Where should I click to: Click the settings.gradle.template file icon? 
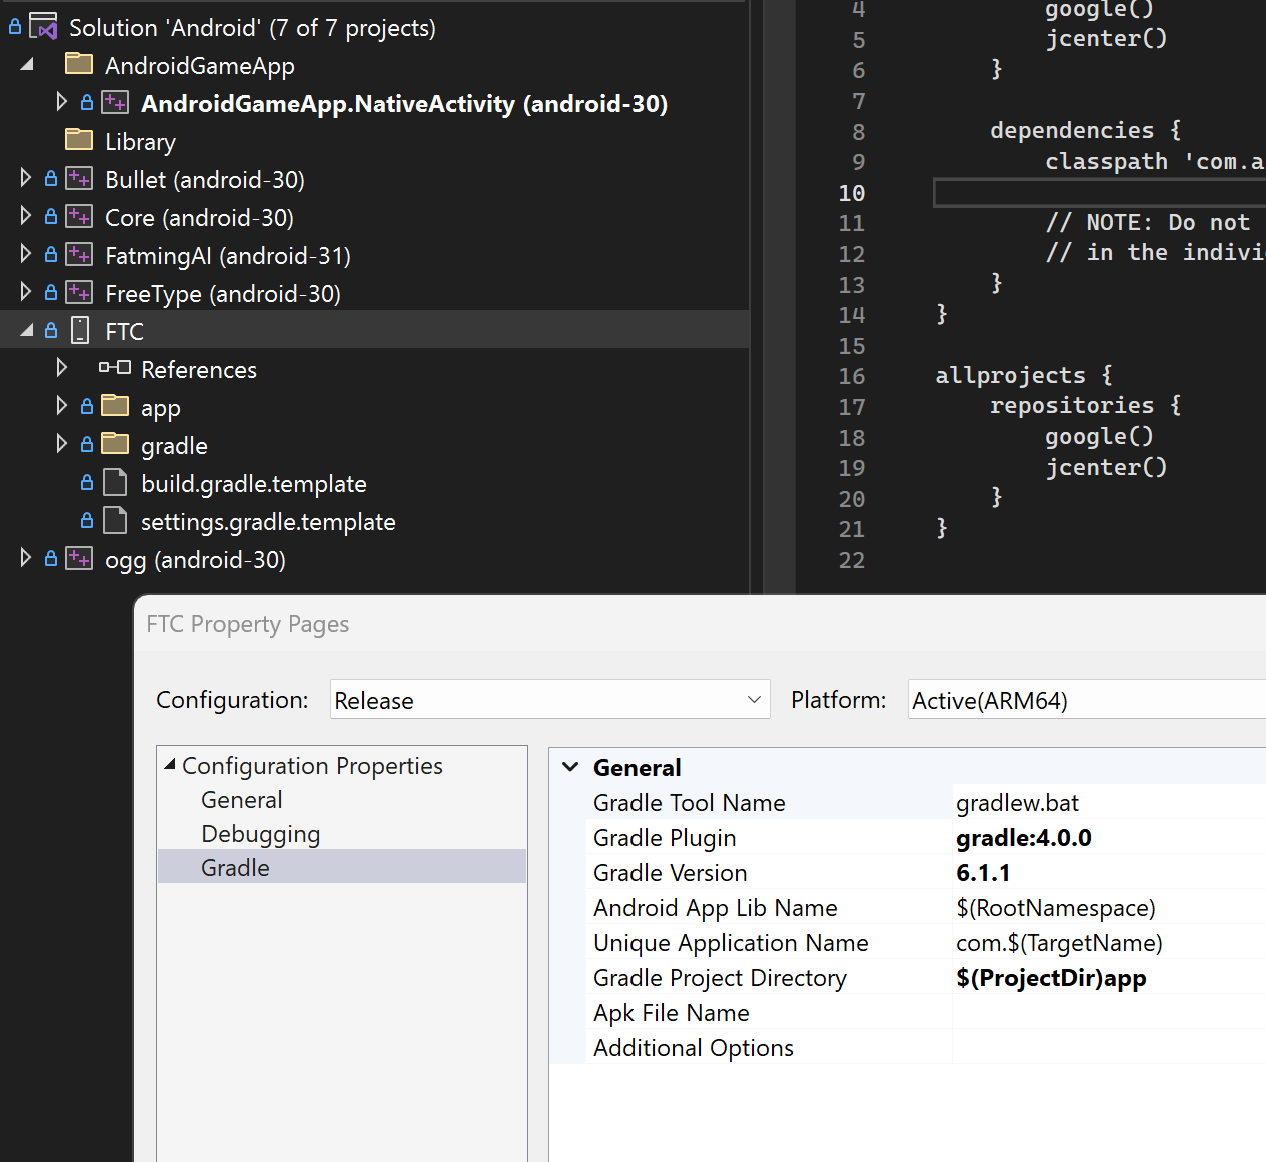(116, 521)
